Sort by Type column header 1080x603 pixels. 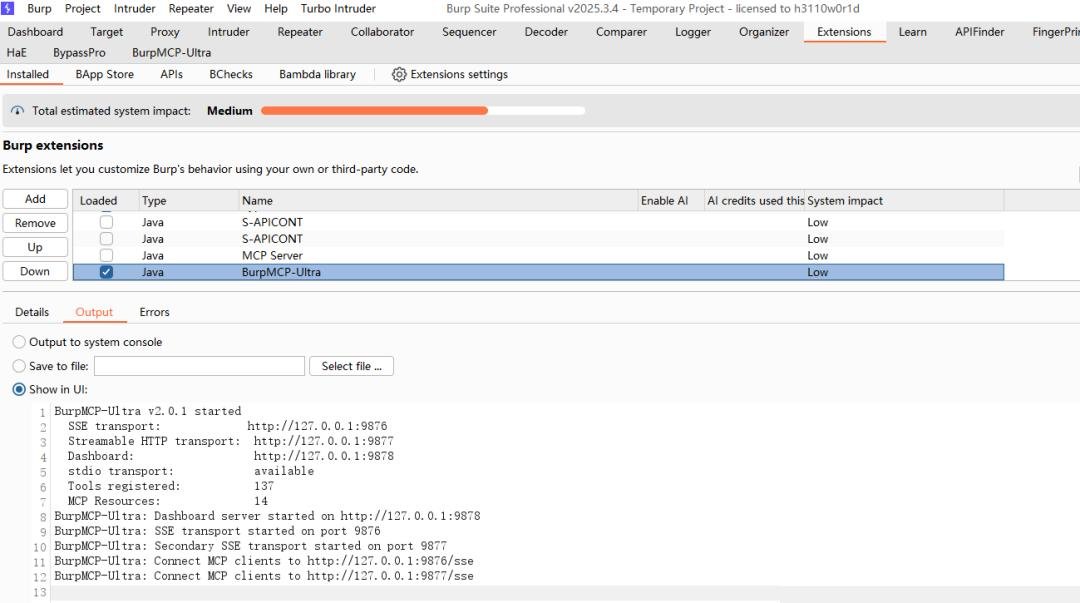pyautogui.click(x=189, y=201)
